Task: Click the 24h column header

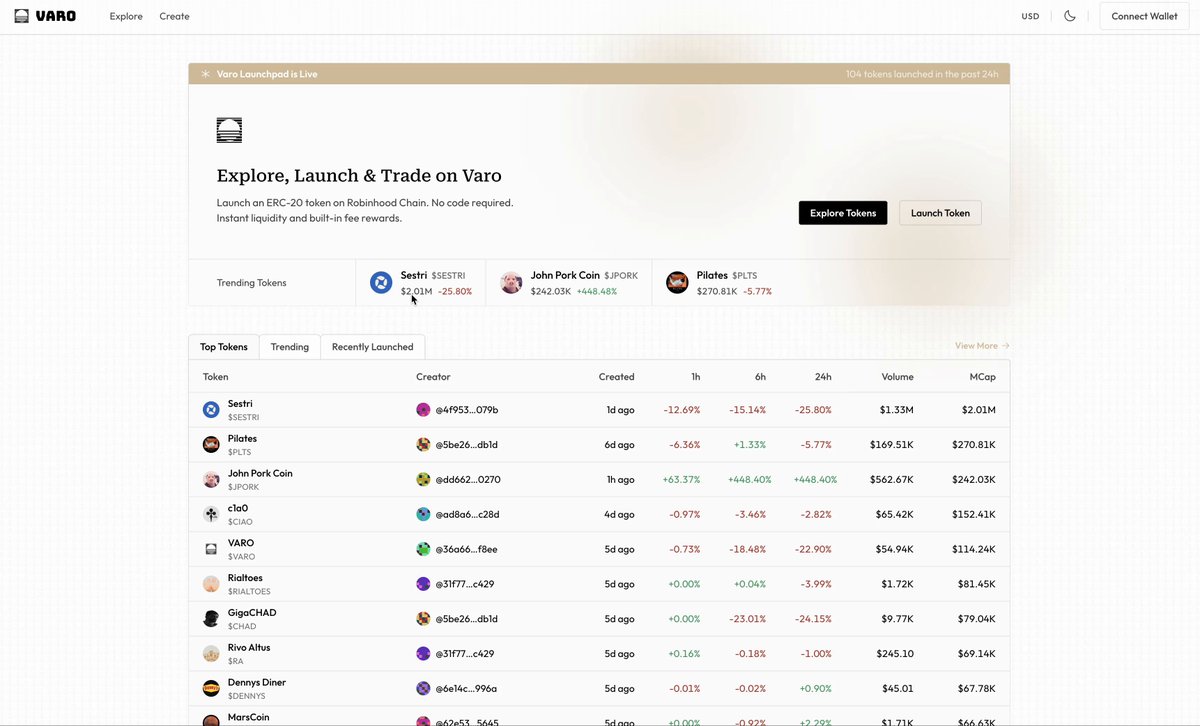Action: (823, 377)
